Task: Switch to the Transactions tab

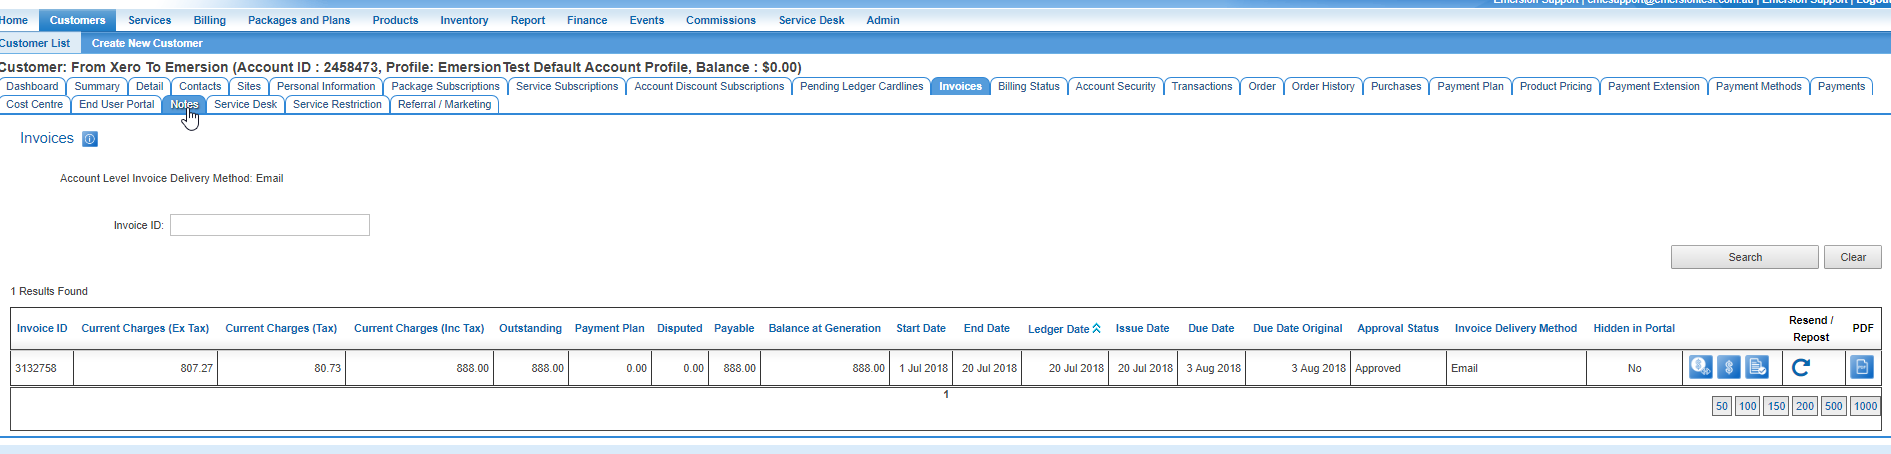Action: 1201,86
